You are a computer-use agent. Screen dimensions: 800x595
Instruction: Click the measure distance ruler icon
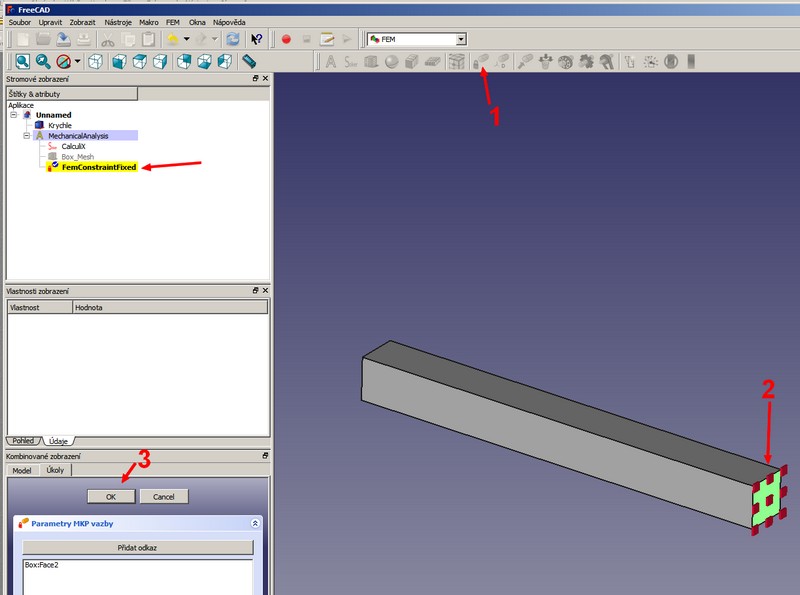point(249,62)
